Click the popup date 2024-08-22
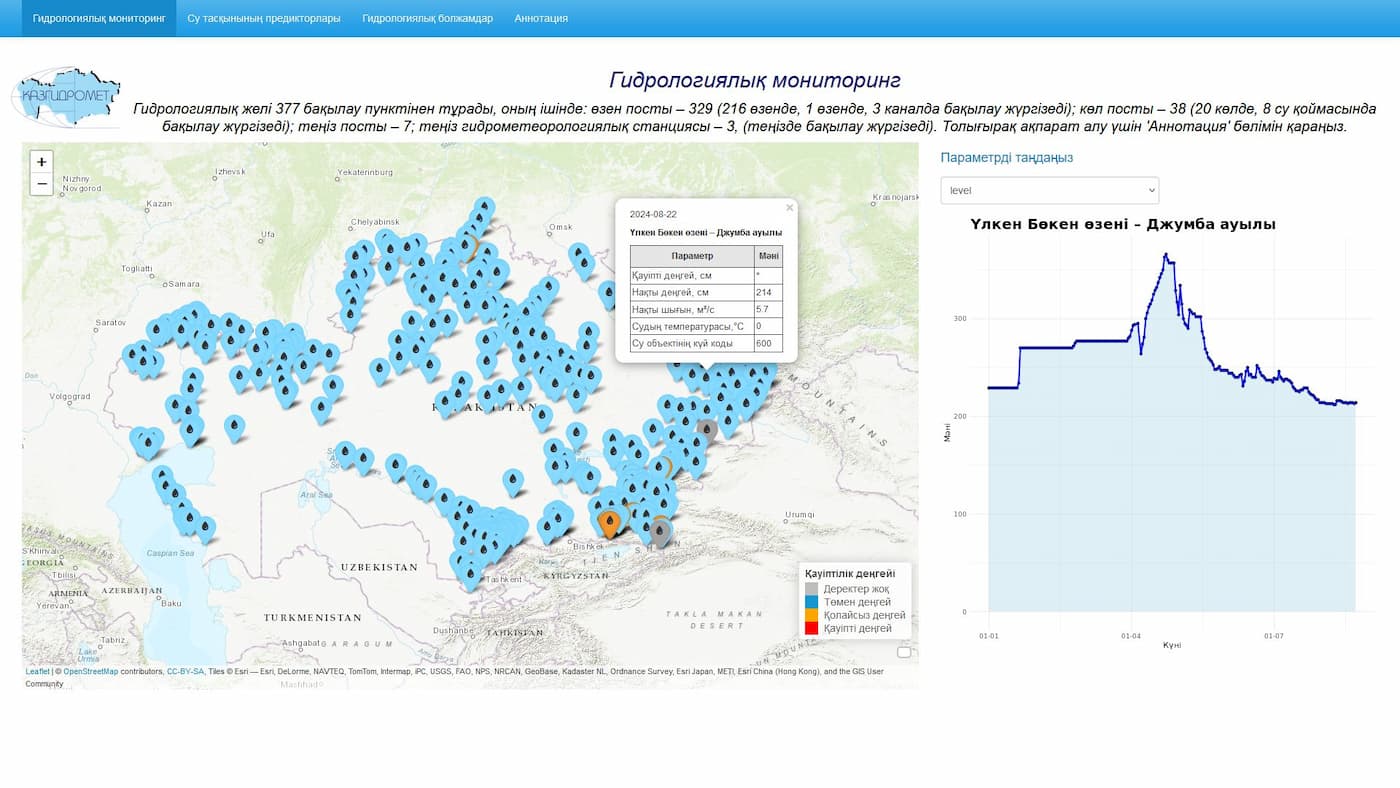This screenshot has width=1400, height=788. 652,214
